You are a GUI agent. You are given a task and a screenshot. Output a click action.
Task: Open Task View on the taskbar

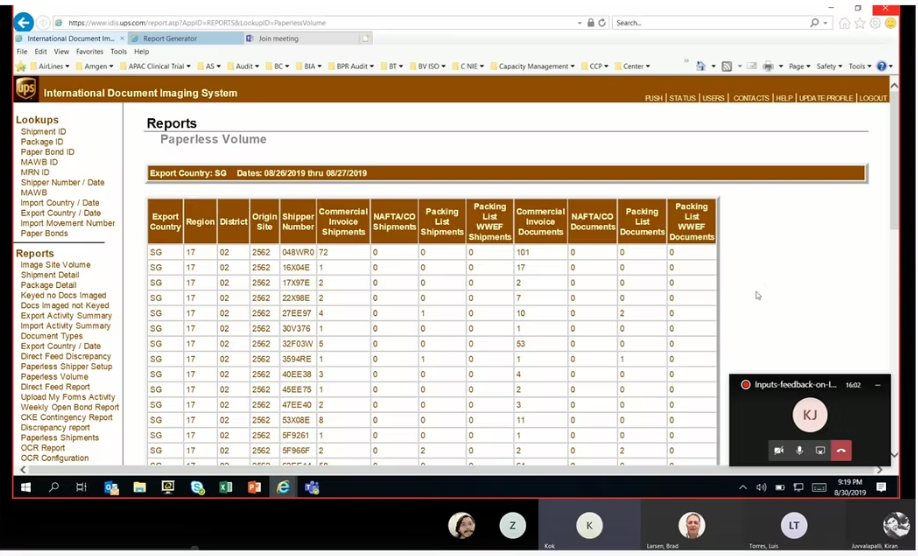pos(81,488)
